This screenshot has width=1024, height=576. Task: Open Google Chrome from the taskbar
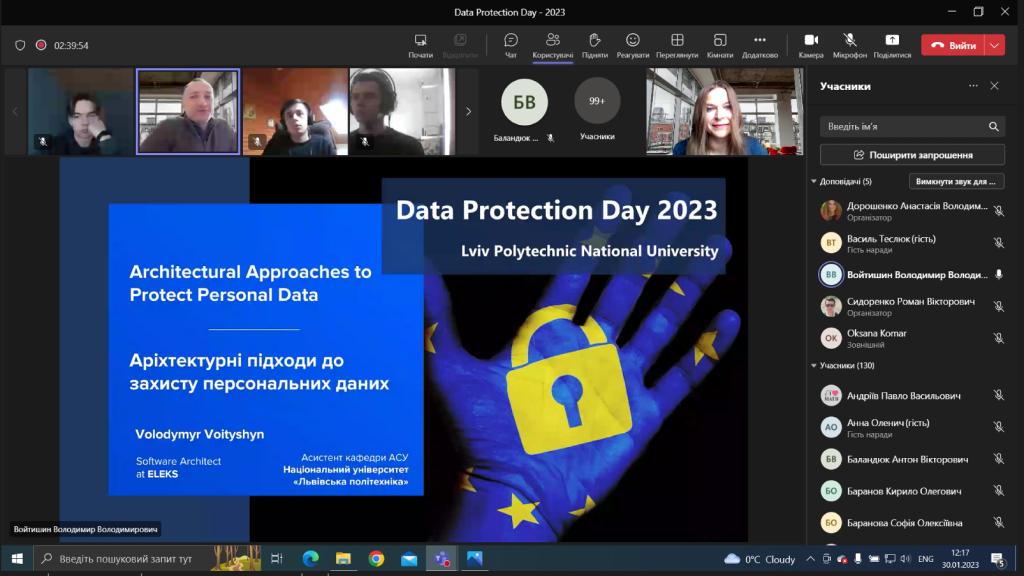(376, 559)
